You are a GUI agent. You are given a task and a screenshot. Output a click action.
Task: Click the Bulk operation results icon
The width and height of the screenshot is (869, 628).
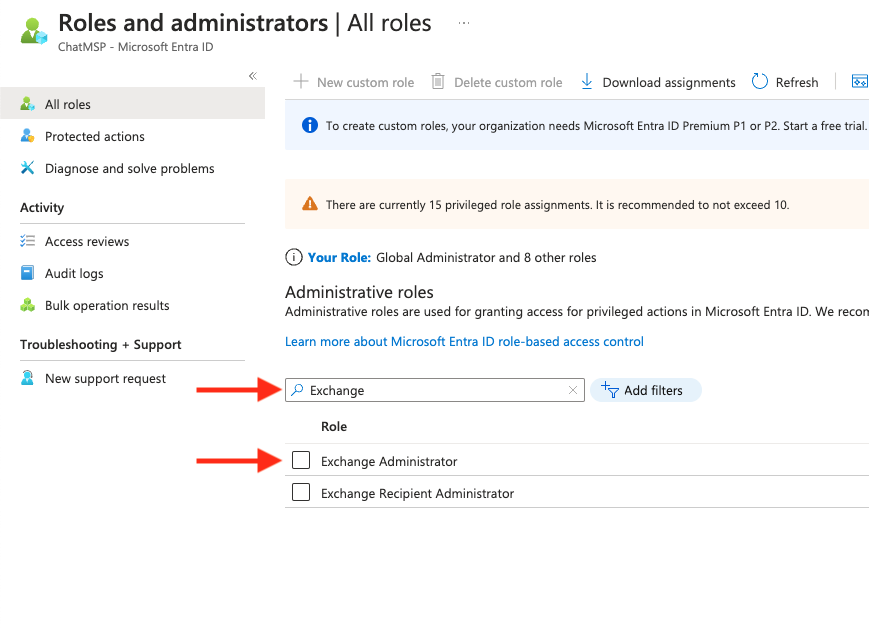(27, 305)
